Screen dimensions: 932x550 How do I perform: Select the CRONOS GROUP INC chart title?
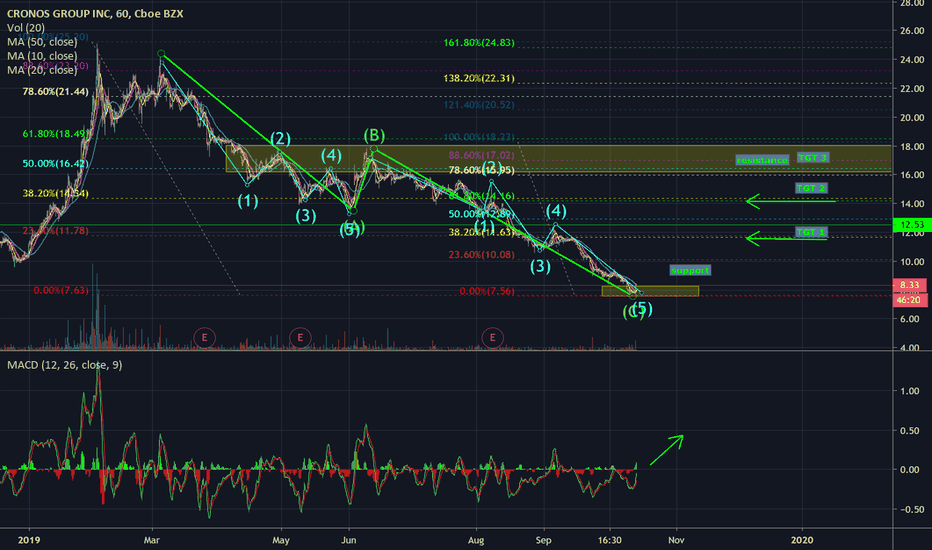coord(95,13)
